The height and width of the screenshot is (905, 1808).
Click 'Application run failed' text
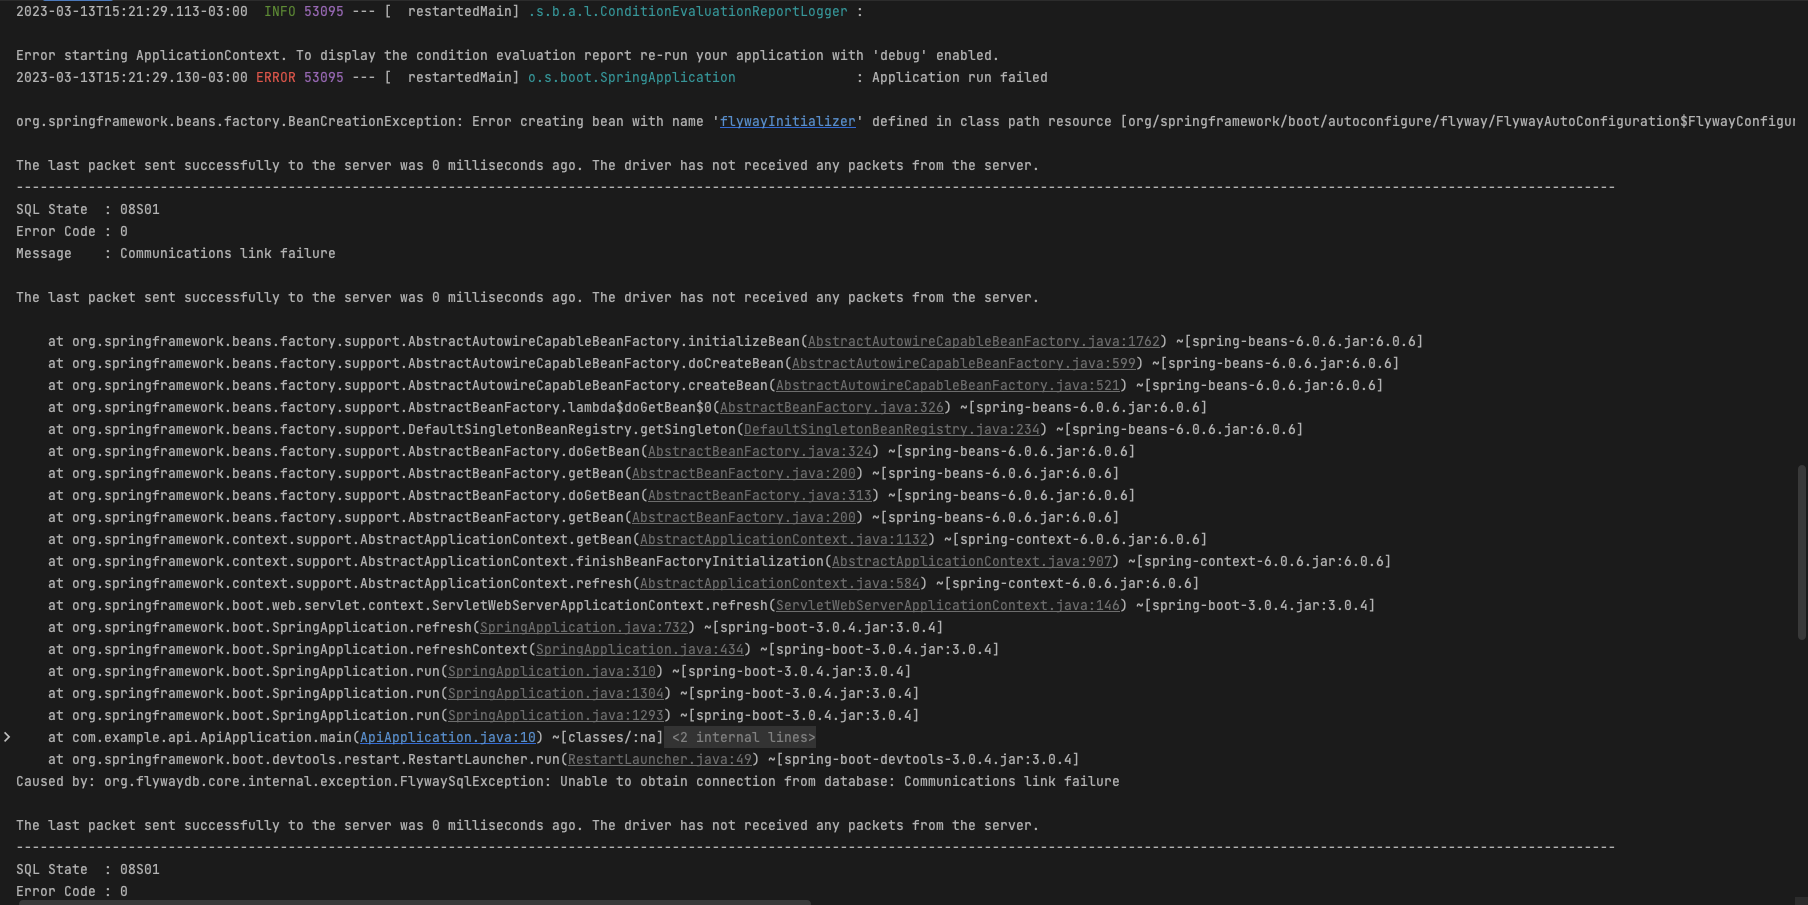[x=960, y=77]
